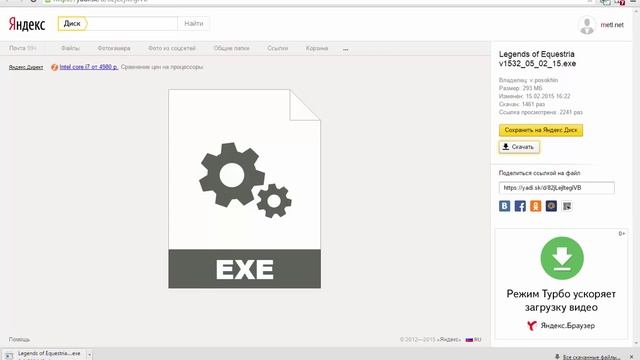Click Размер: 293 МБ text
The image size is (640, 360).
(520, 88)
